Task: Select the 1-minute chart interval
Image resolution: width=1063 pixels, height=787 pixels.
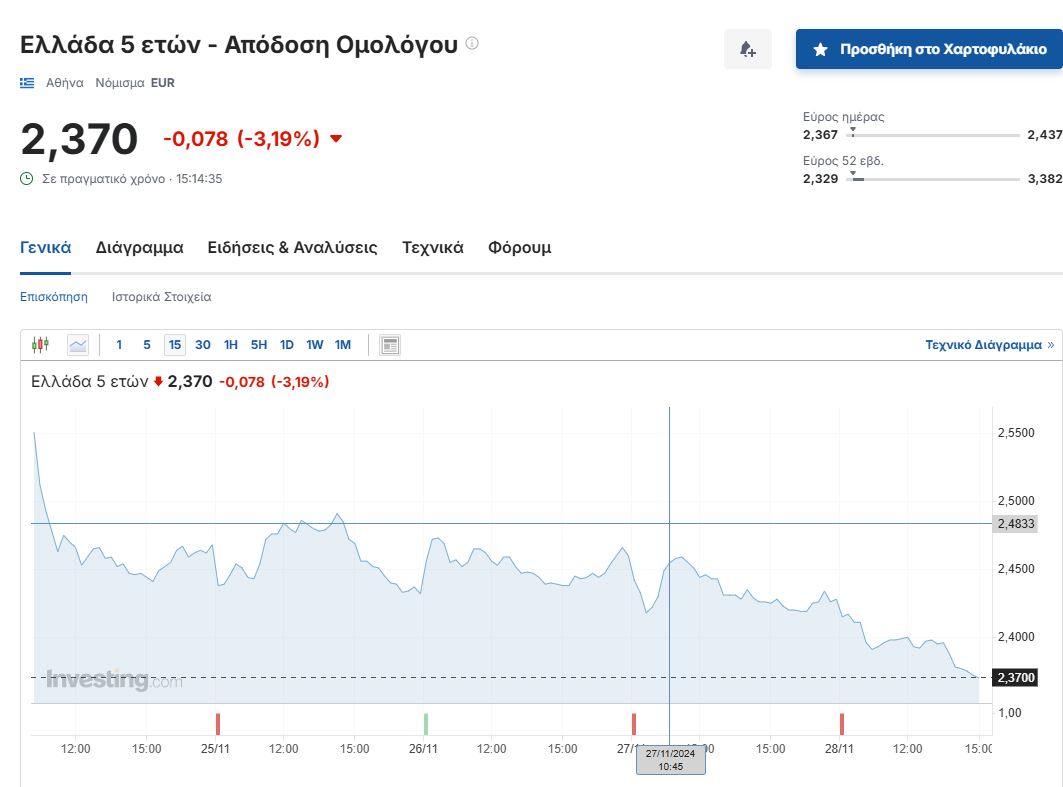Action: [x=119, y=345]
